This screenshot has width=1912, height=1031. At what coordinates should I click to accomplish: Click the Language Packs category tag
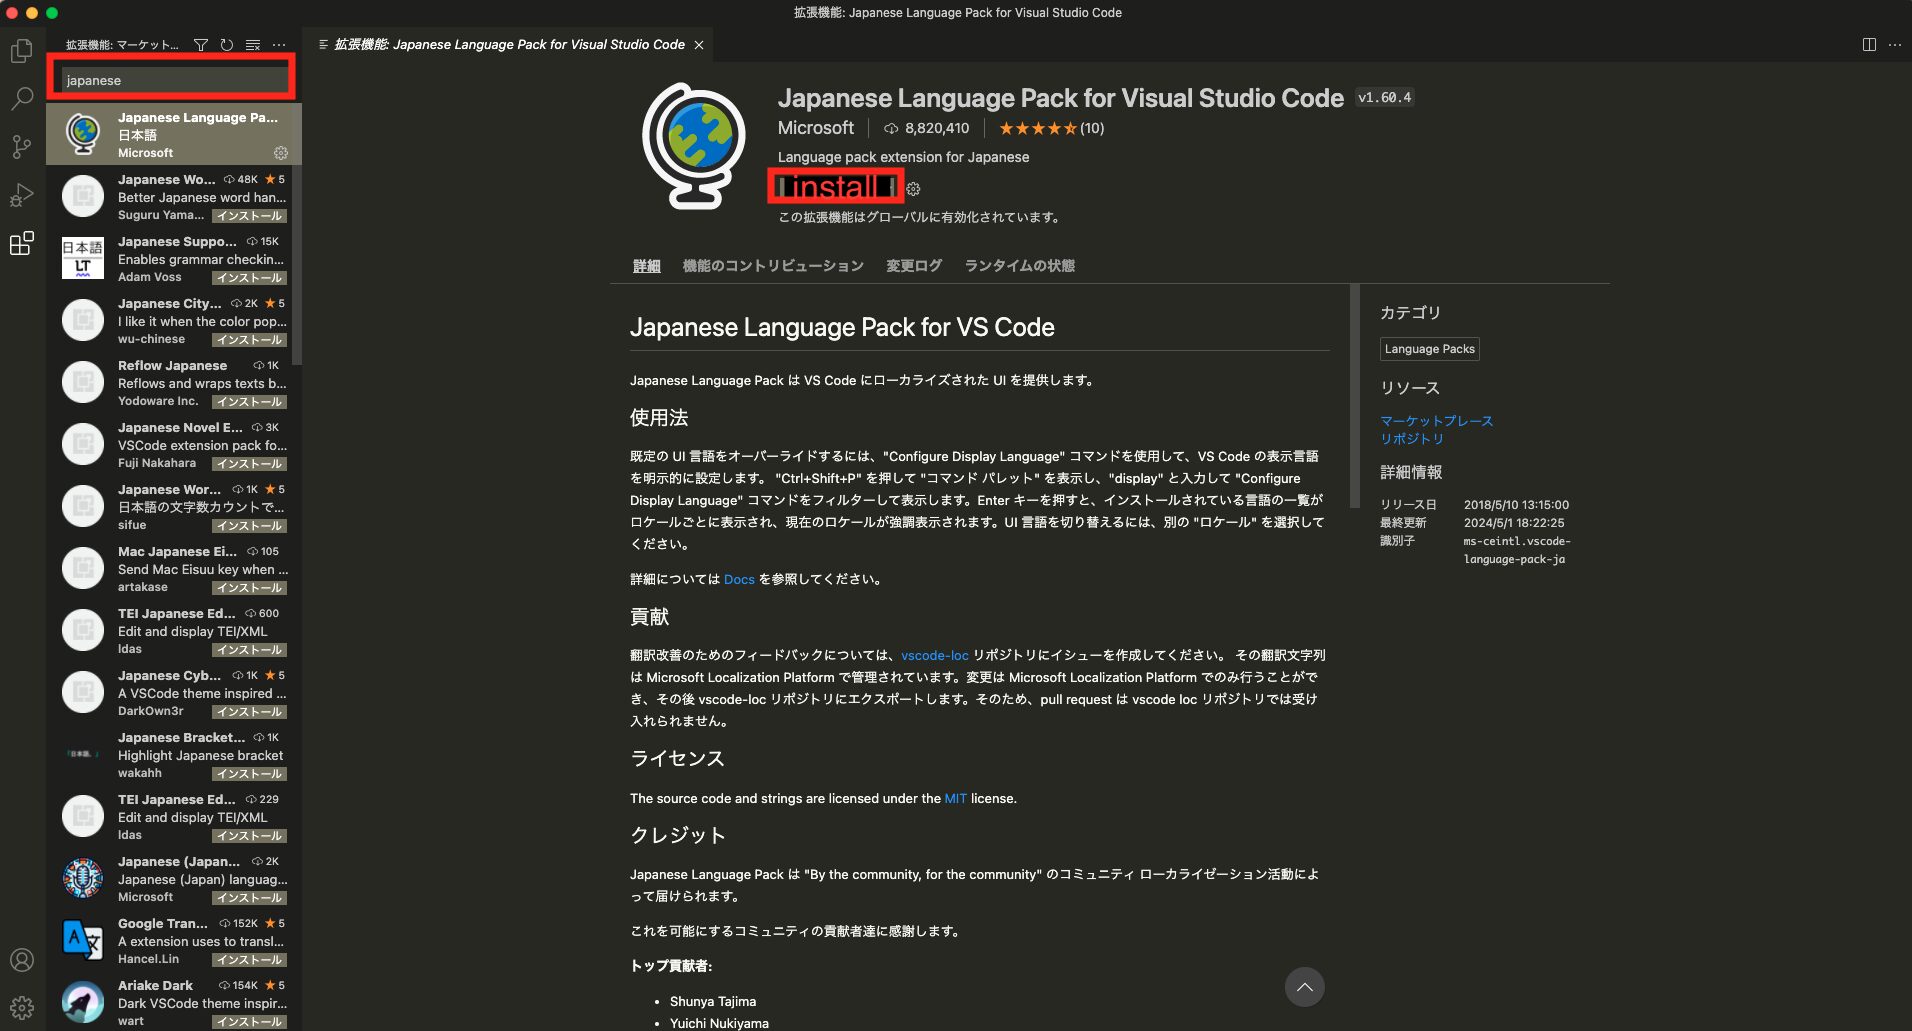[1430, 349]
